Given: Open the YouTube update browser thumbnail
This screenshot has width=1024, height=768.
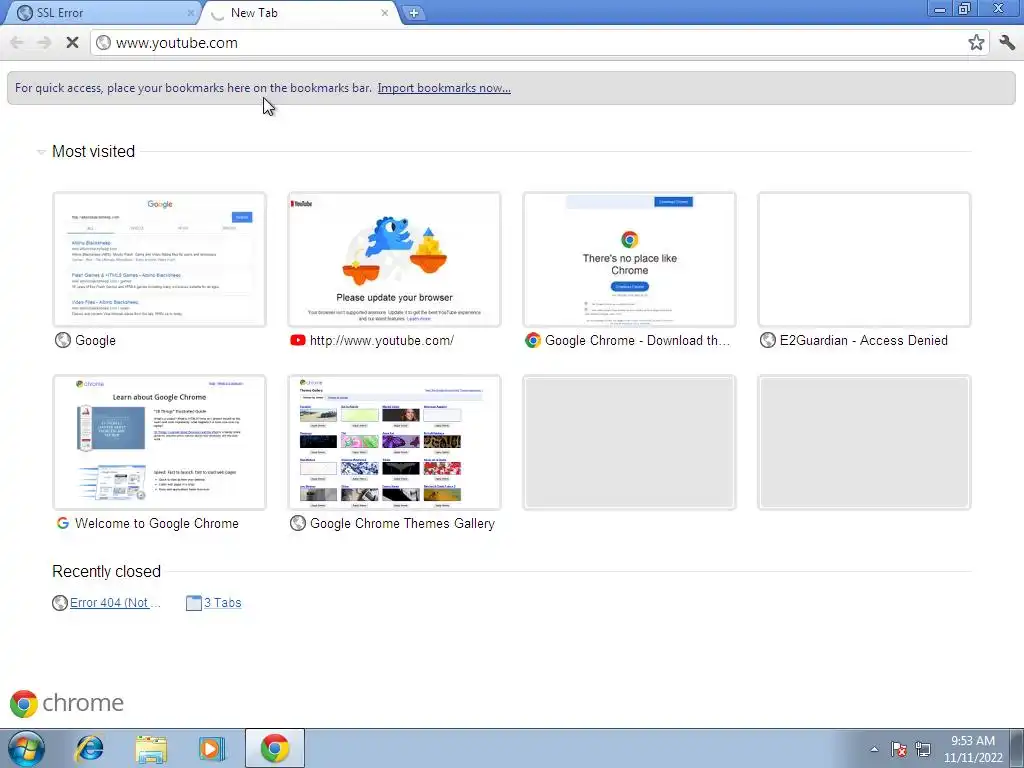Looking at the screenshot, I should coord(394,259).
